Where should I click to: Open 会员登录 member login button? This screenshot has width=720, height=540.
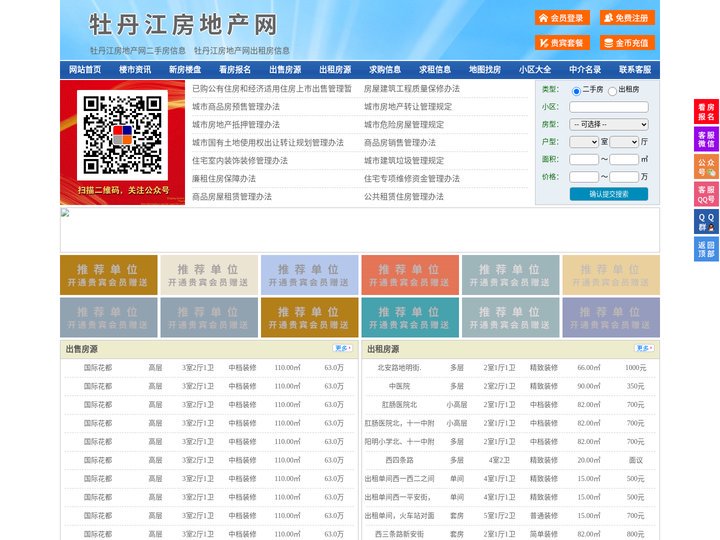562,18
